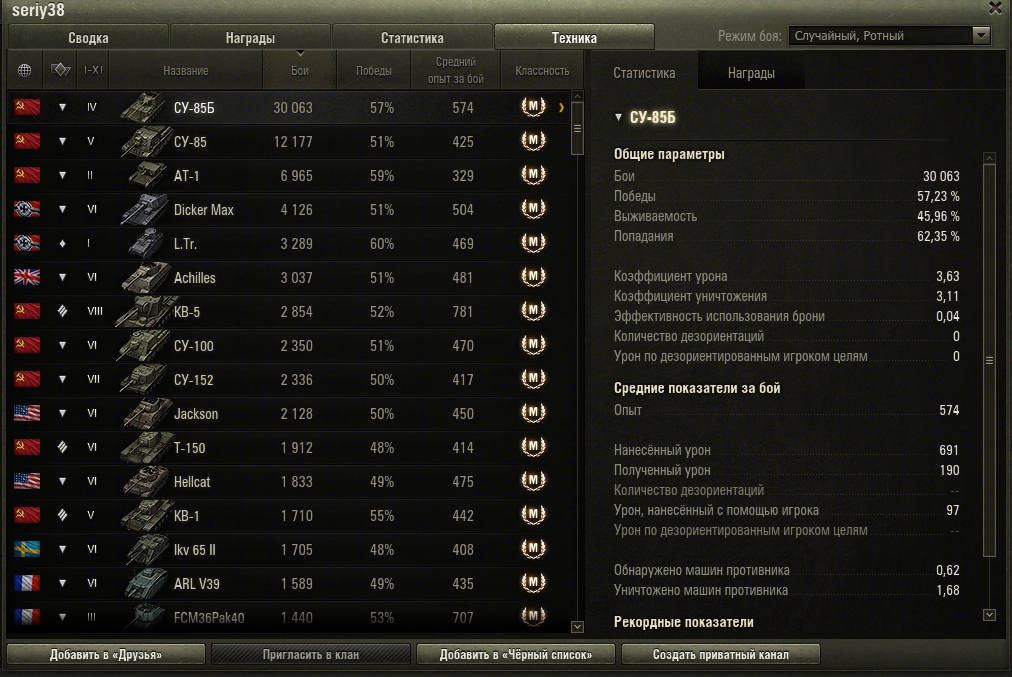Click the Soviet flag on КВ-5 row

tap(27, 311)
